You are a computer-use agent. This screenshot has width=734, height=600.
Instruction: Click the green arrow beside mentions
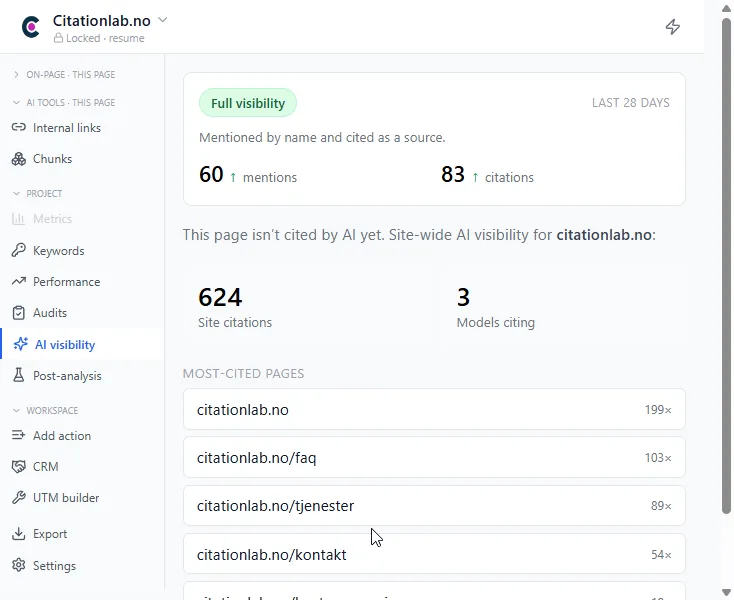233,177
